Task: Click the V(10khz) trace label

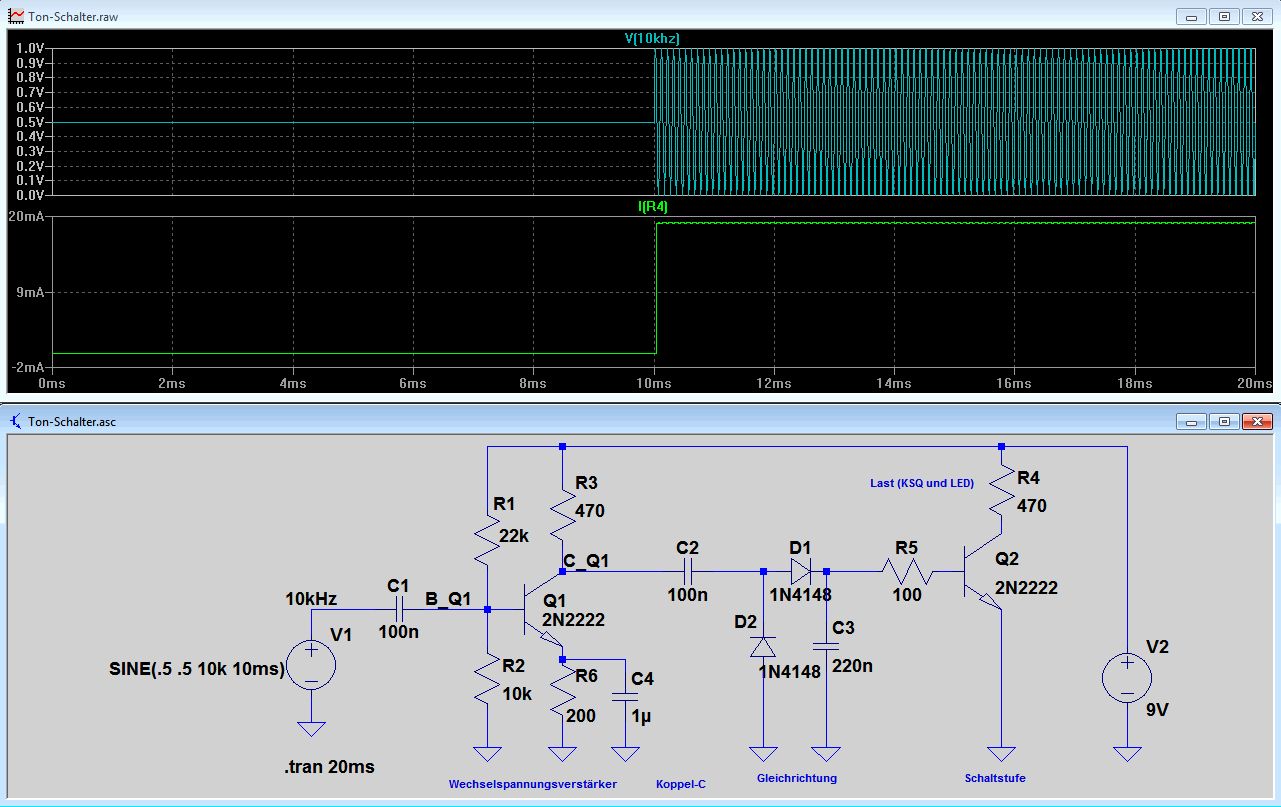Action: (652, 38)
